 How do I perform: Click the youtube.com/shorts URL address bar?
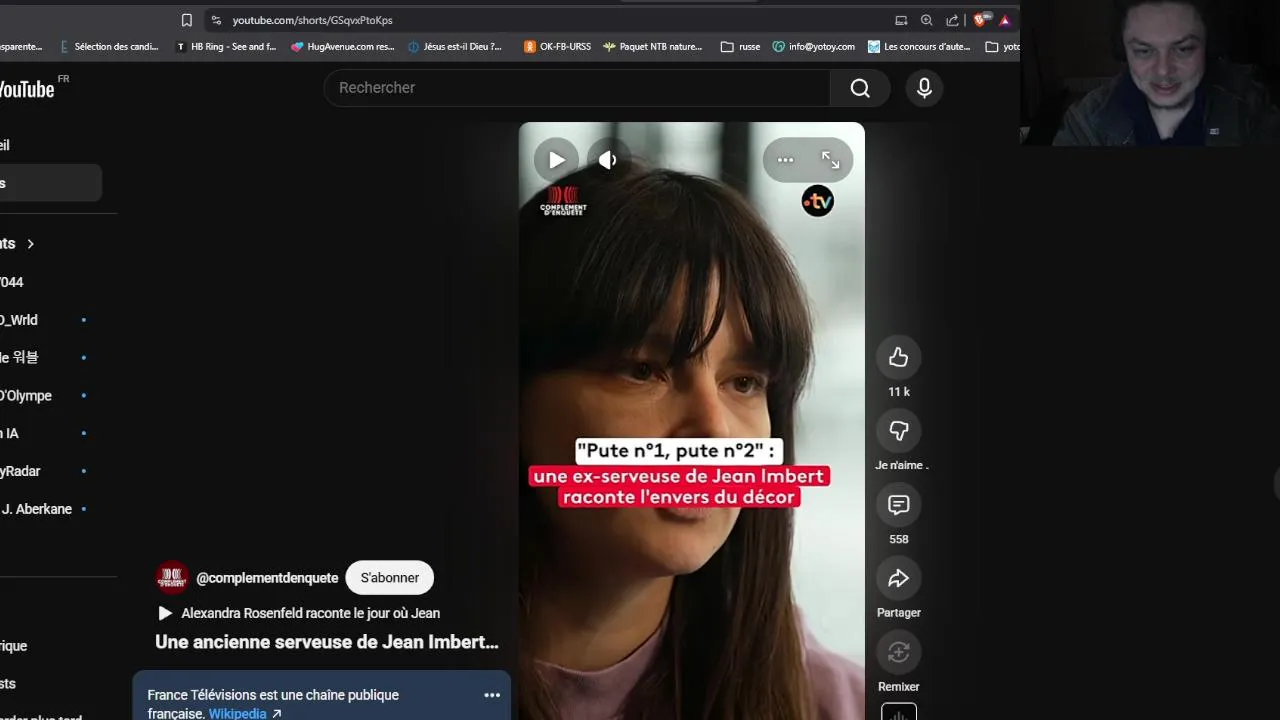pyautogui.click(x=312, y=20)
